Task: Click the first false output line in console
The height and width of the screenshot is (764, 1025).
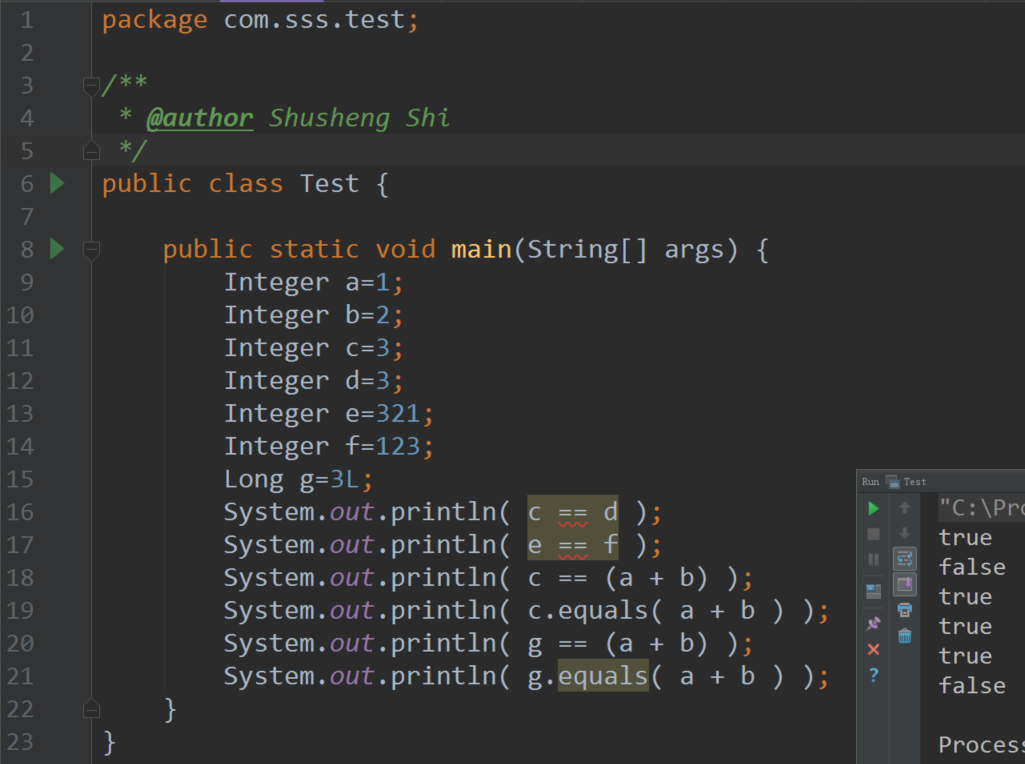Action: tap(972, 567)
